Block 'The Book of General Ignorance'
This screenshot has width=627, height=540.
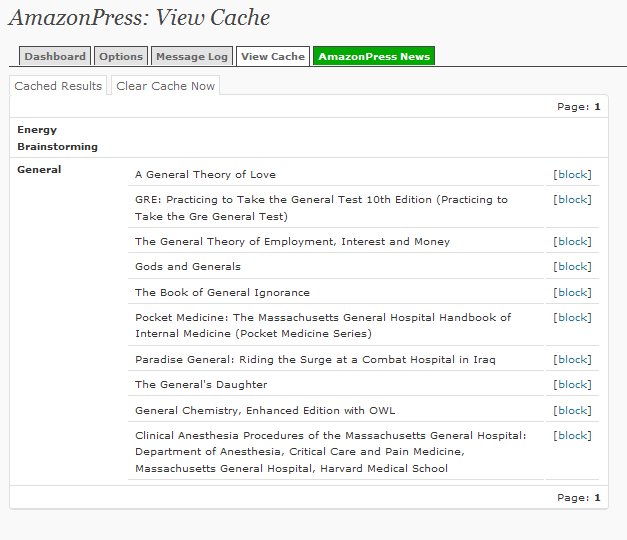572,292
